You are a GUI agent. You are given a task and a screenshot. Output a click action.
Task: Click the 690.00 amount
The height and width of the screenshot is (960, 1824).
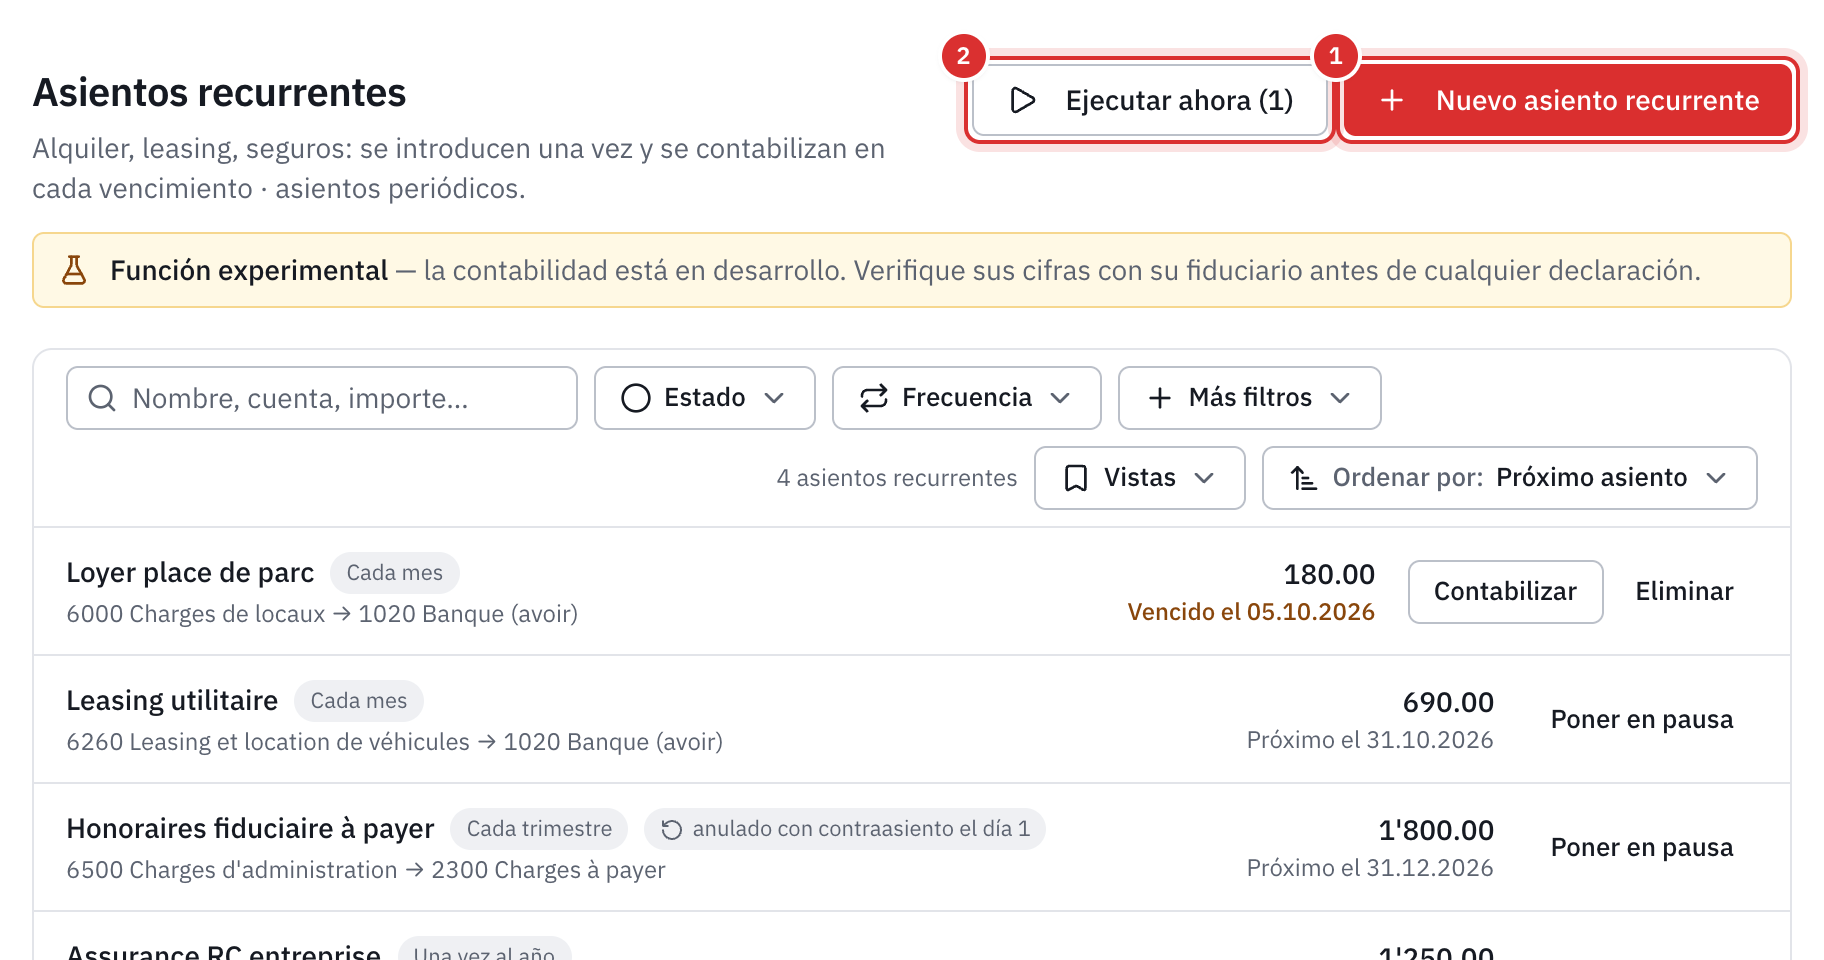point(1448,702)
